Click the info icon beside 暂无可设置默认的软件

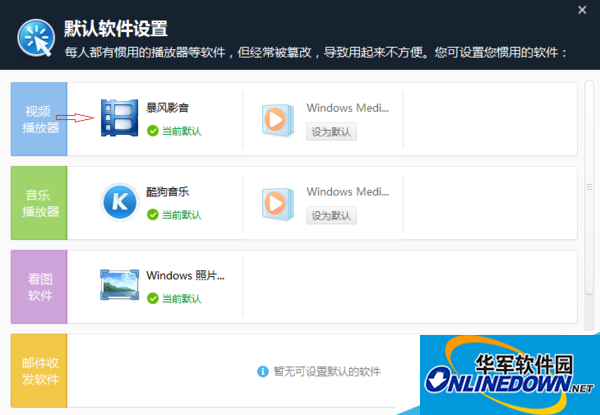point(263,371)
